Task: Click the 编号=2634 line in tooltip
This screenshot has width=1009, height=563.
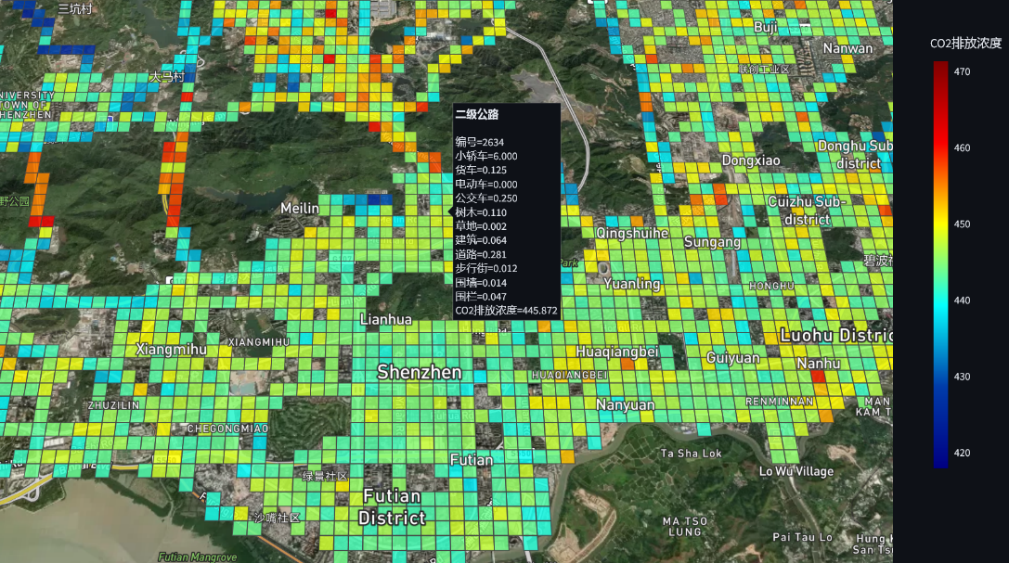Action: click(479, 142)
